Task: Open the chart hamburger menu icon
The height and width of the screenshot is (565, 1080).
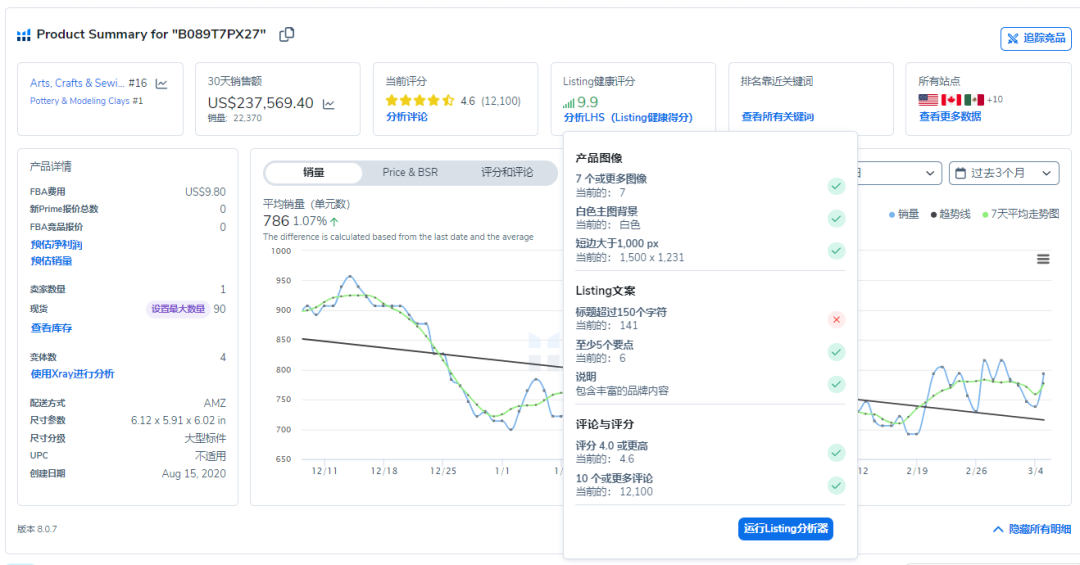Action: pos(1043,259)
